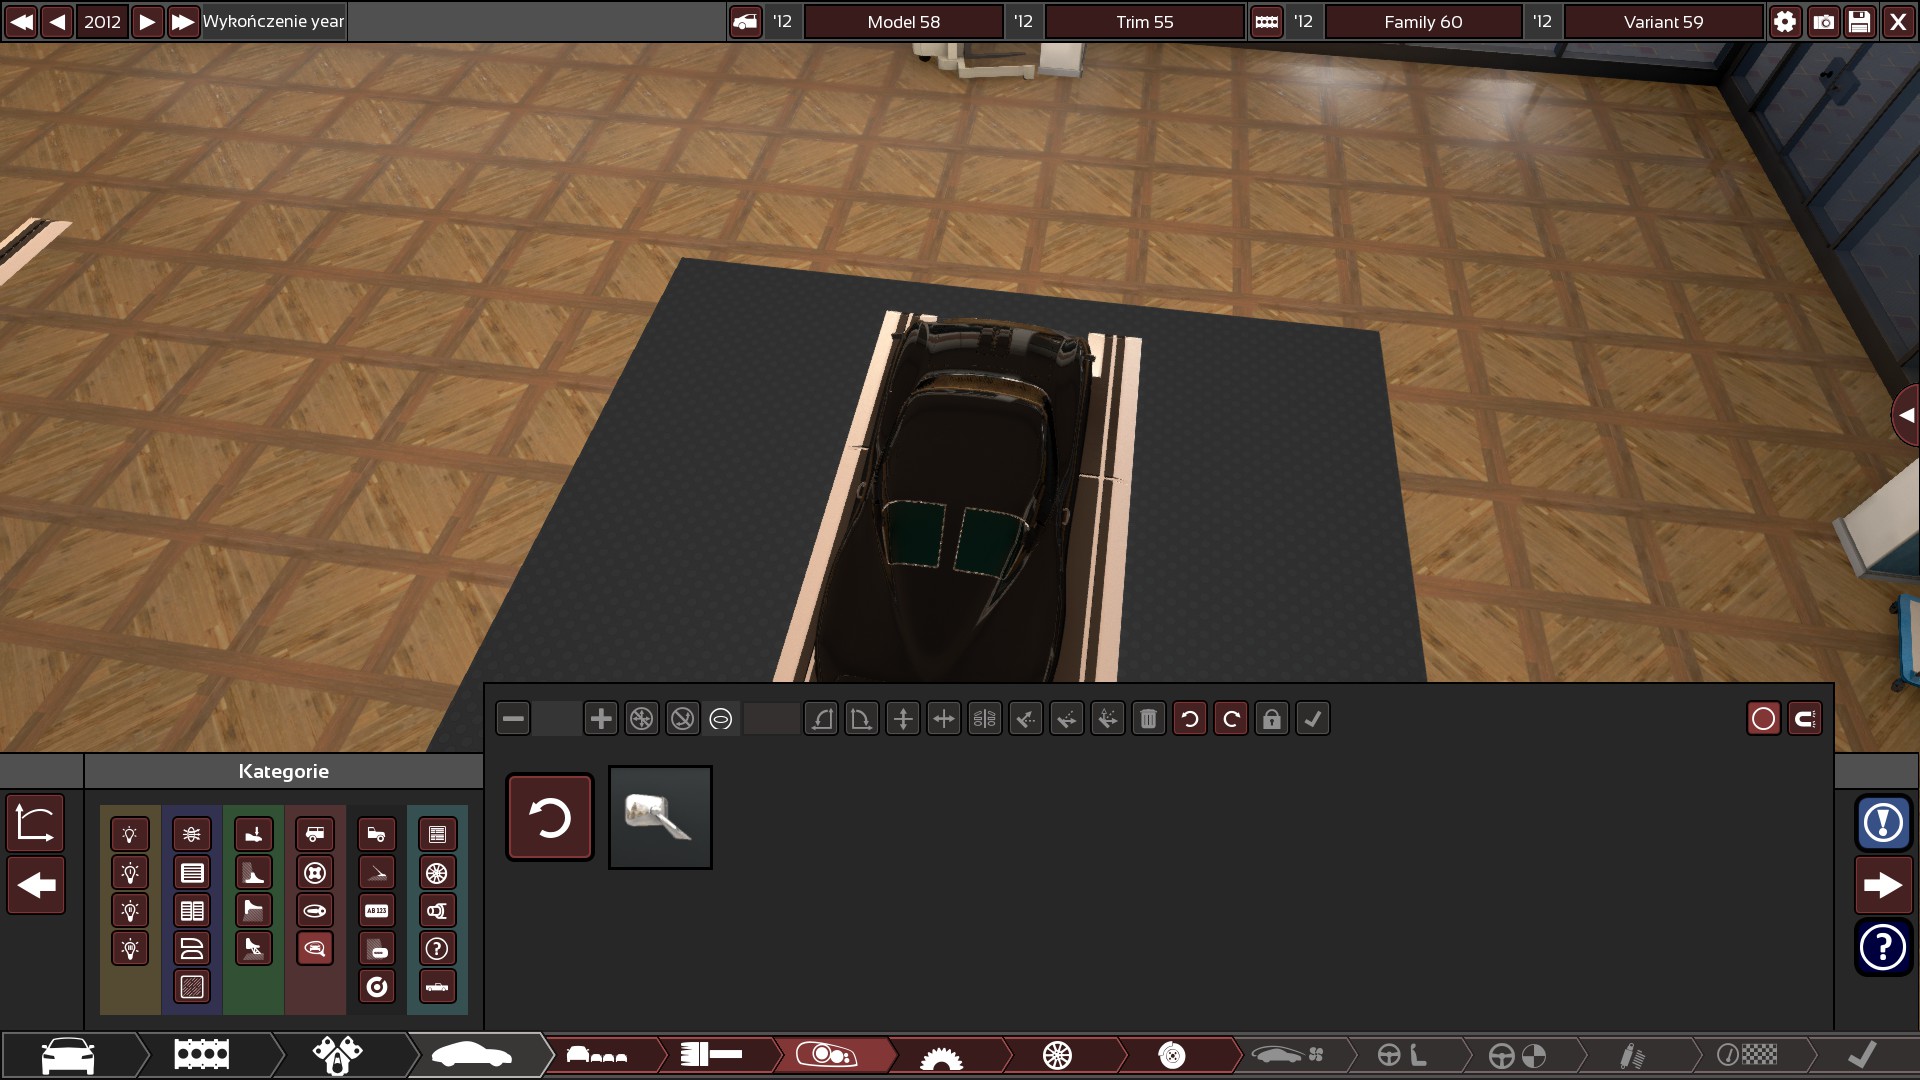Click the rotate counter-clockwise toolbar button

point(1190,719)
